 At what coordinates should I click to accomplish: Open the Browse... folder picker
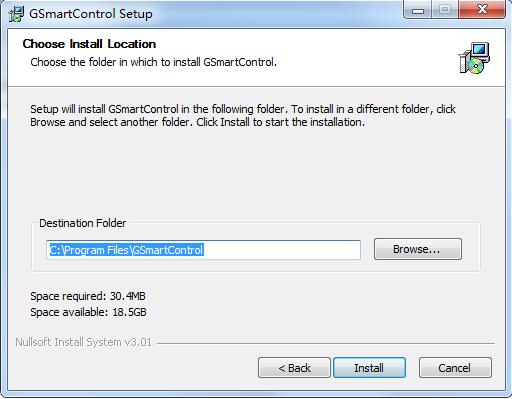tap(418, 249)
